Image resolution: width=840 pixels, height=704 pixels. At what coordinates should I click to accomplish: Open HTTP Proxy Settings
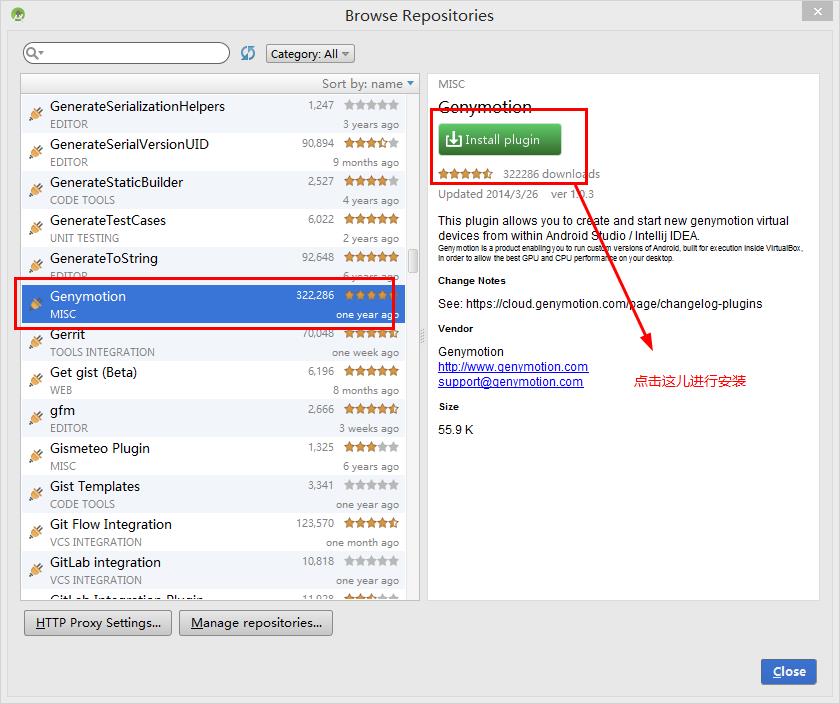[x=98, y=623]
